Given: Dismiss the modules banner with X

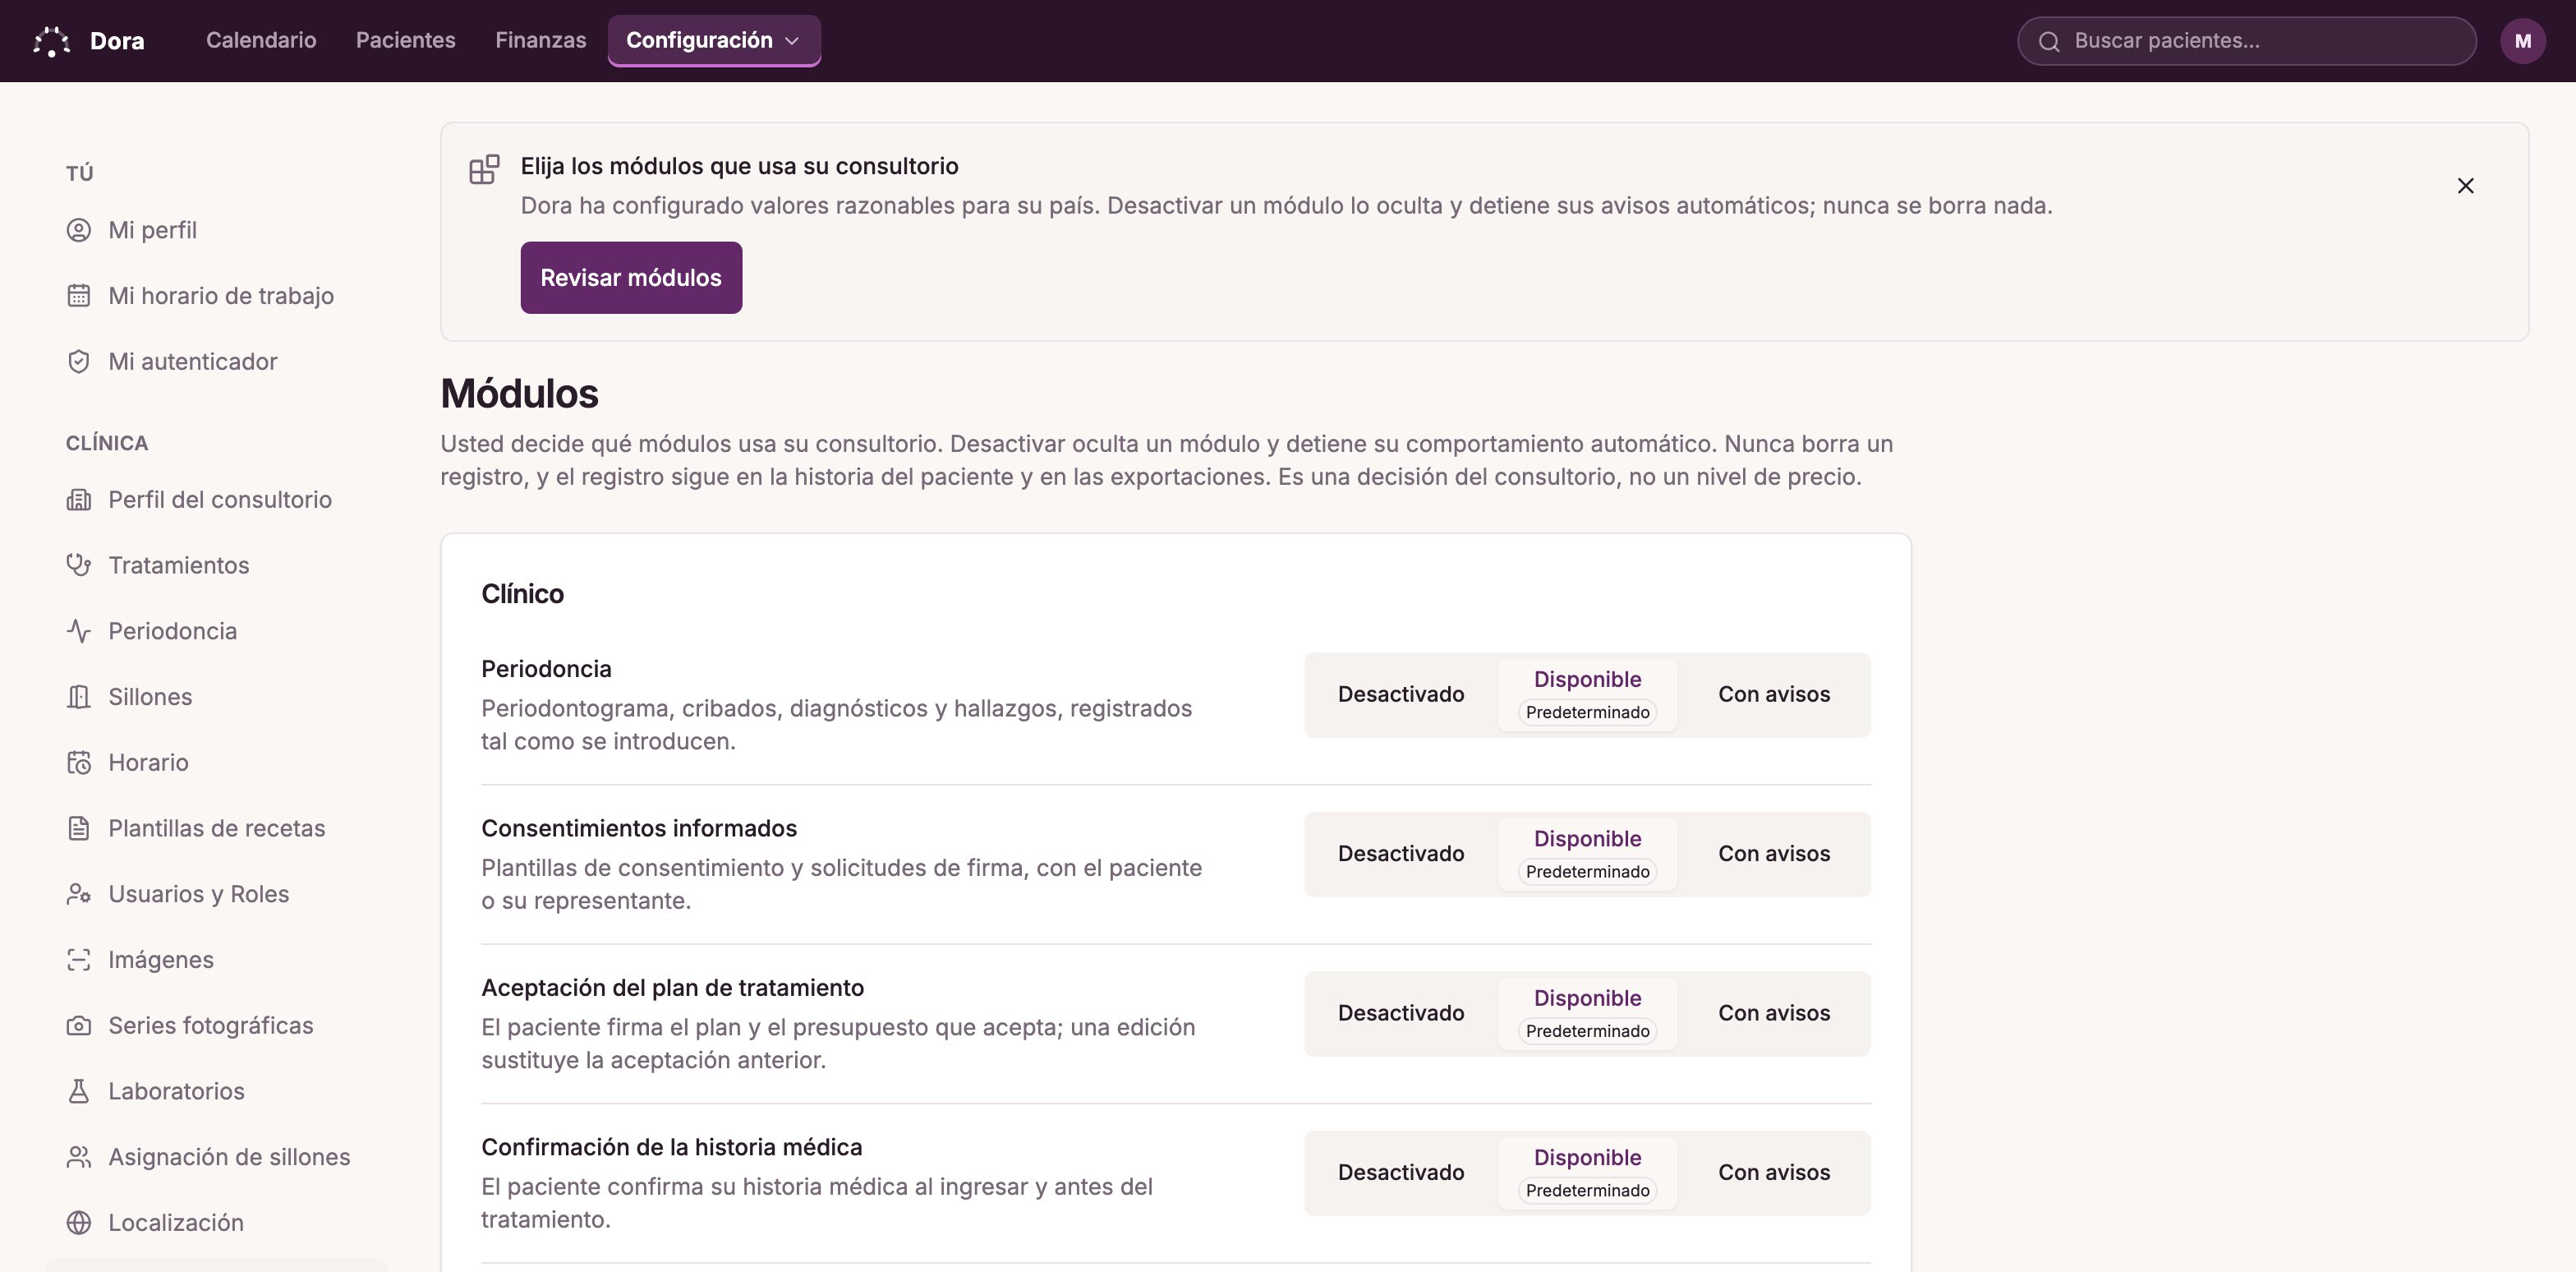Looking at the screenshot, I should point(2465,186).
